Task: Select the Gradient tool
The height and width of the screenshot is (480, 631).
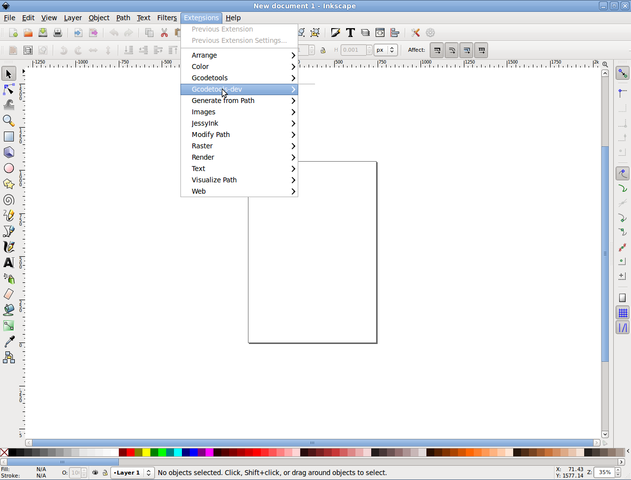Action: click(8, 325)
